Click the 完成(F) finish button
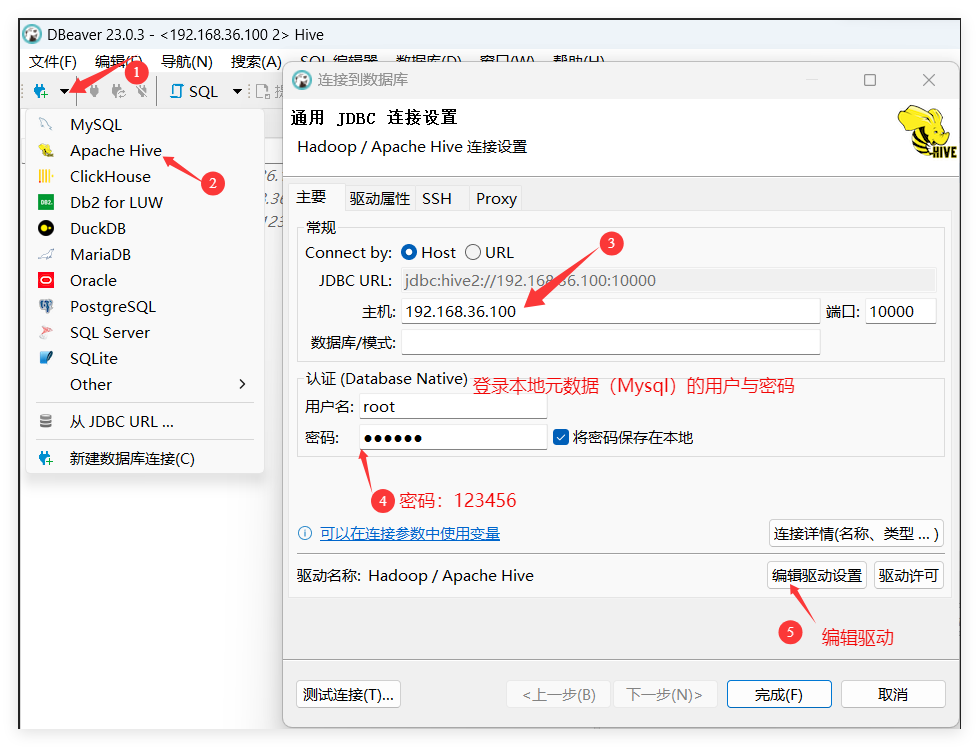979x747 pixels. (x=779, y=694)
